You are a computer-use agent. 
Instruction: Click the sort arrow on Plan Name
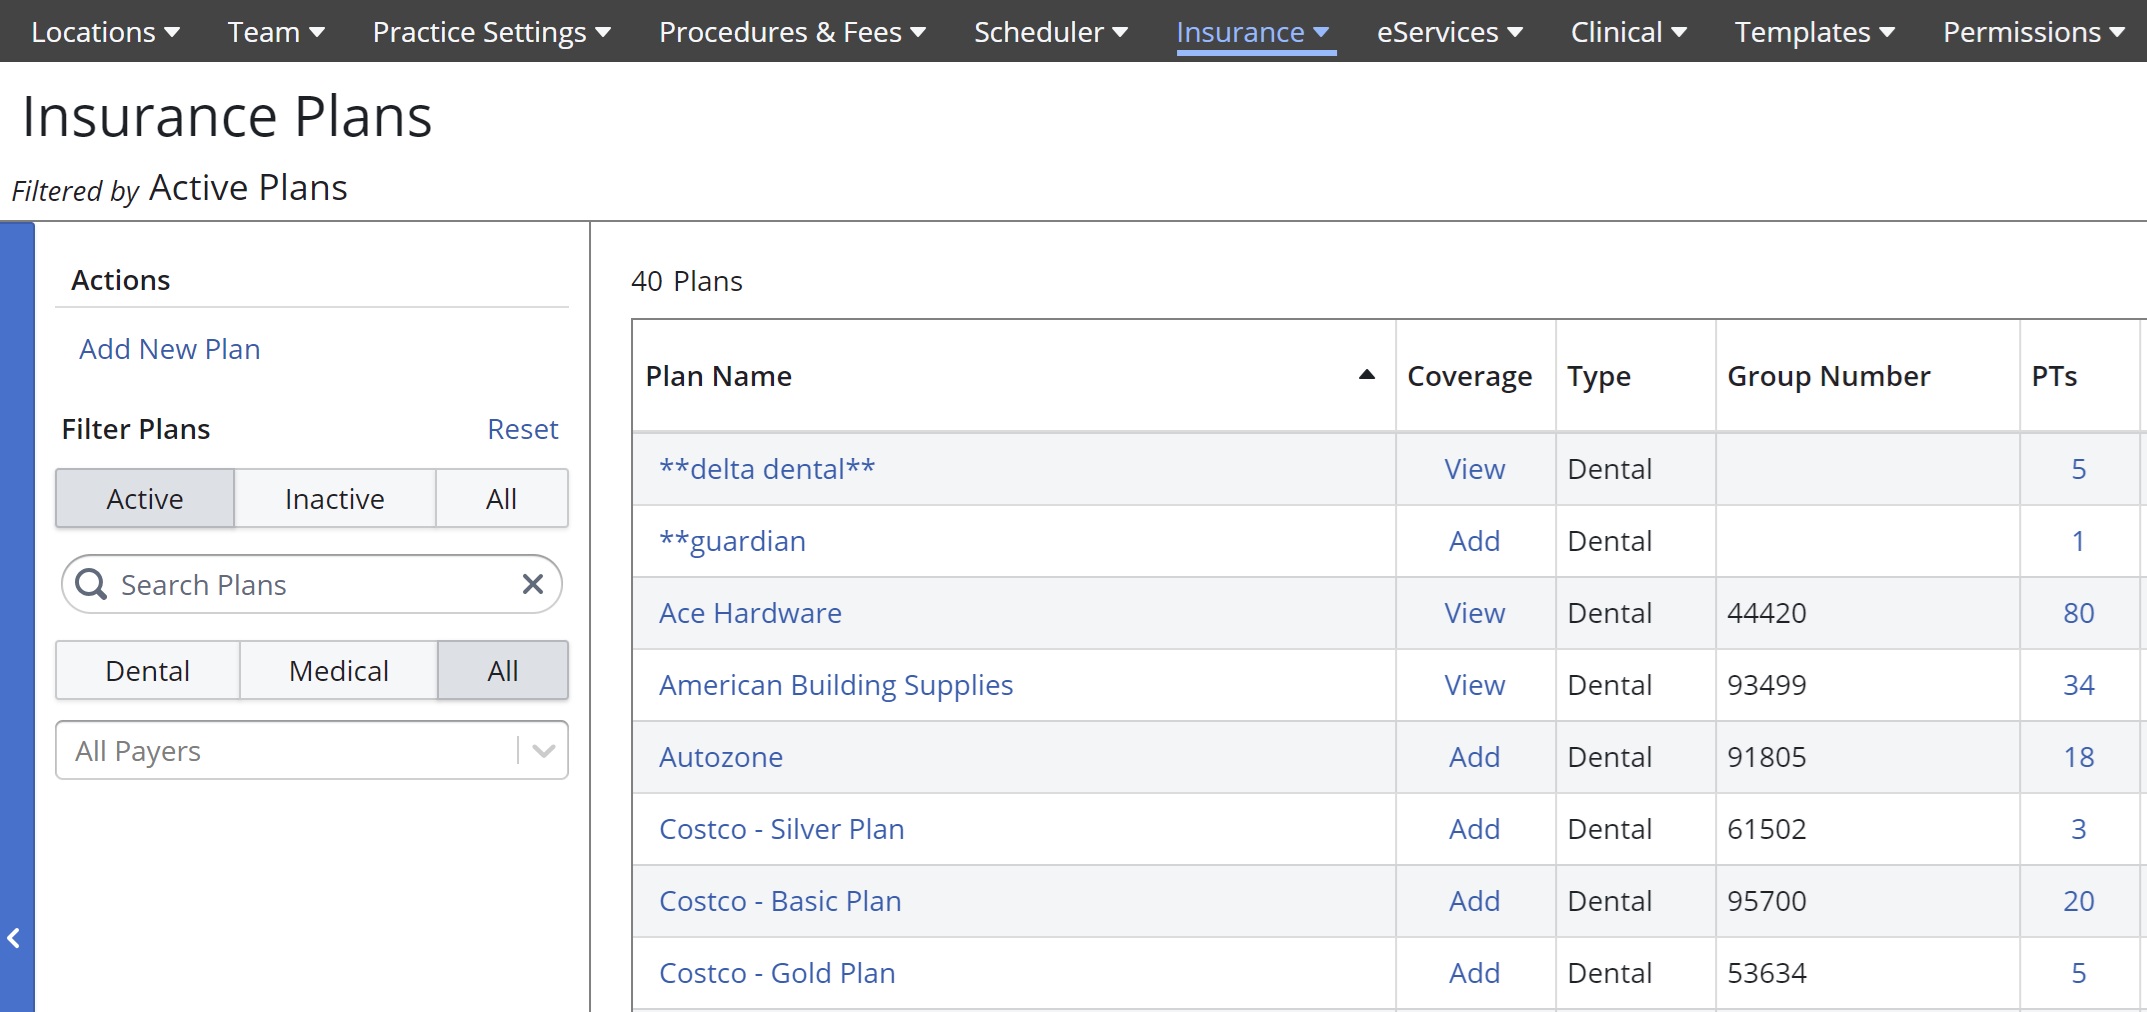pos(1364,376)
